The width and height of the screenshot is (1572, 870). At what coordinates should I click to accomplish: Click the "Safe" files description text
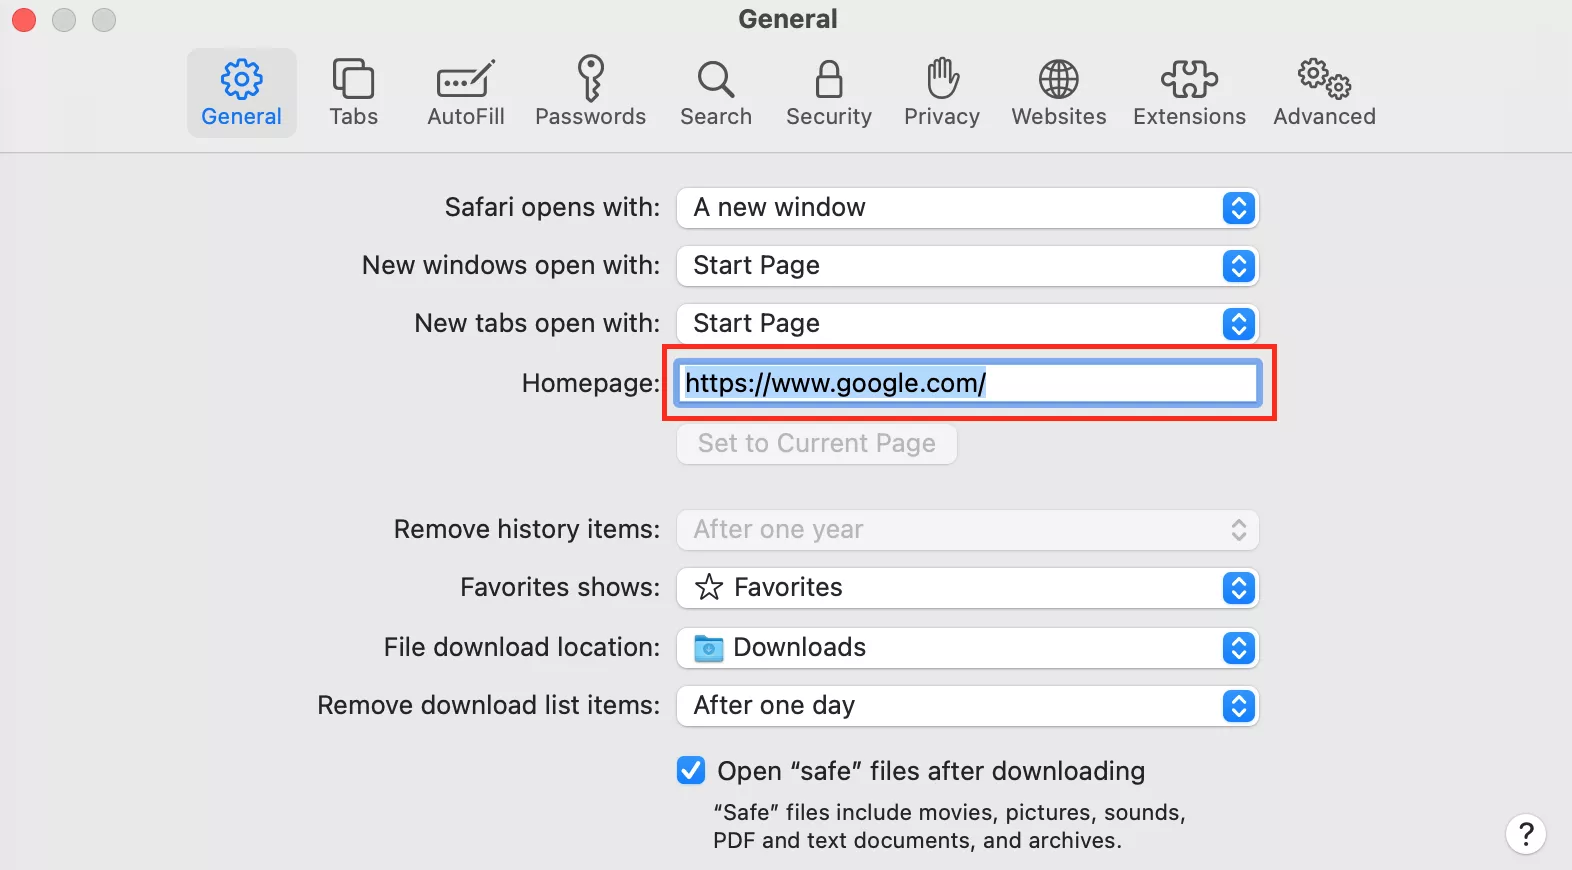point(949,826)
